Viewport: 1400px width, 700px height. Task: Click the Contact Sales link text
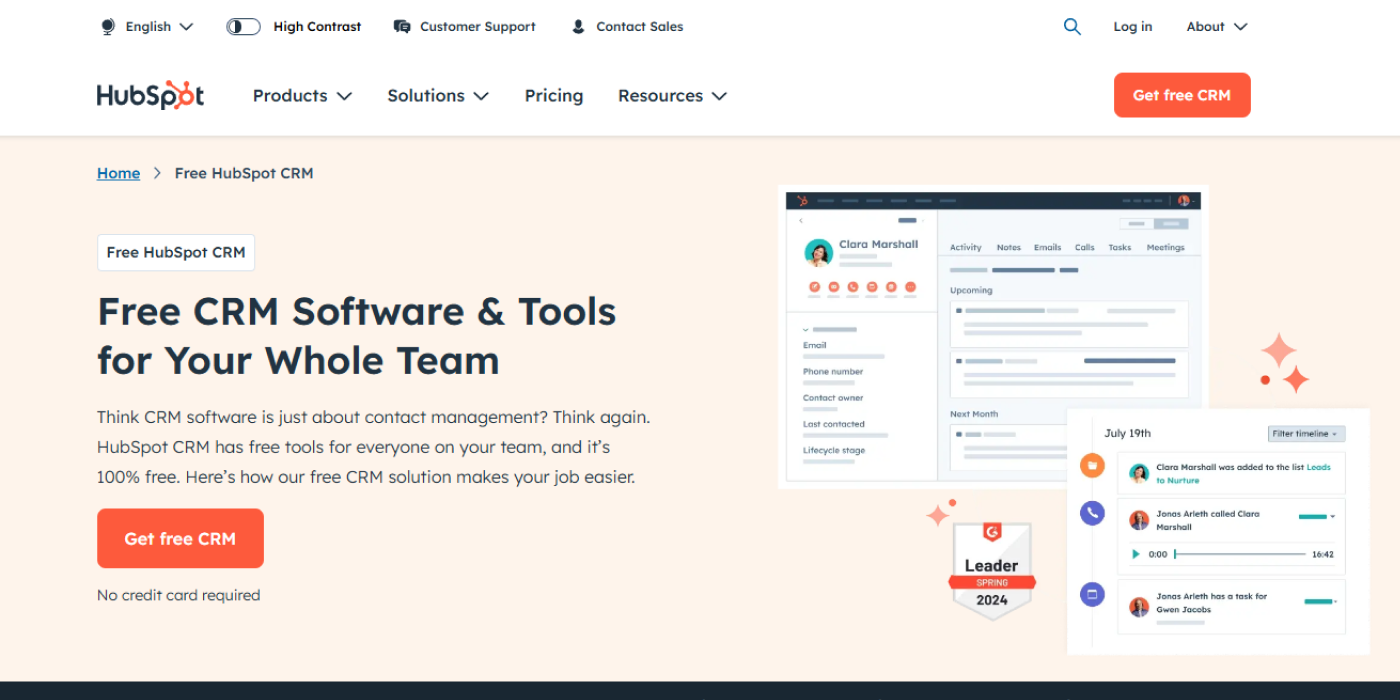pyautogui.click(x=640, y=27)
